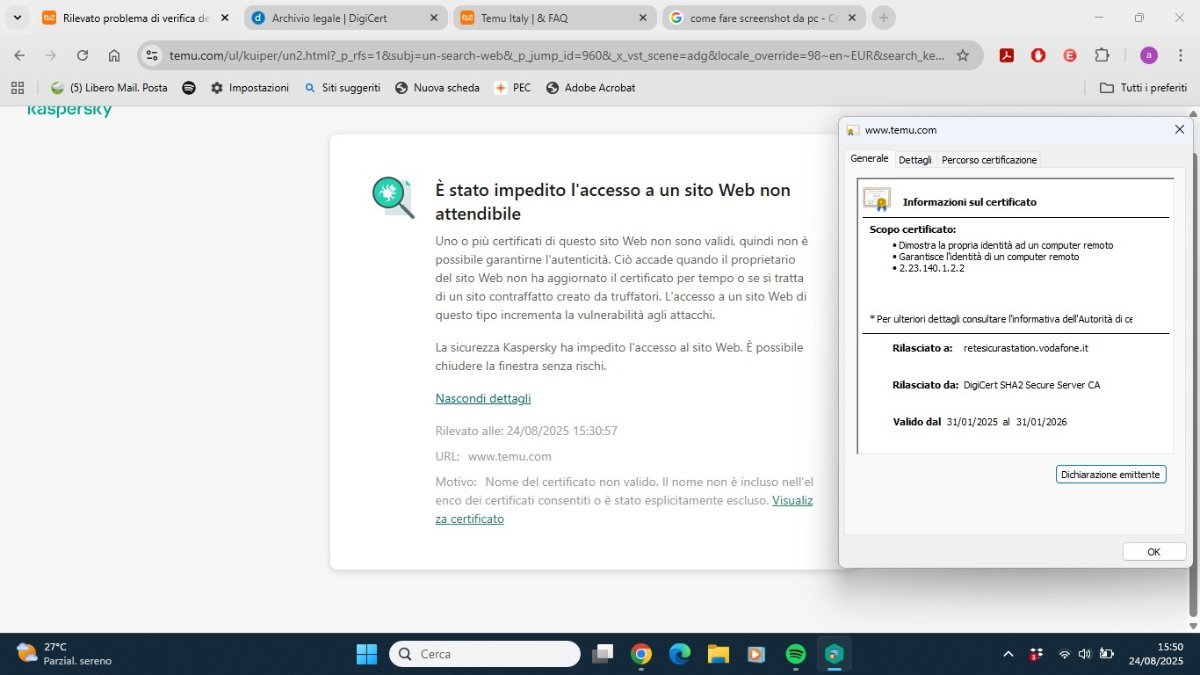Open the Extensions puzzle-piece menu

[x=1102, y=56]
